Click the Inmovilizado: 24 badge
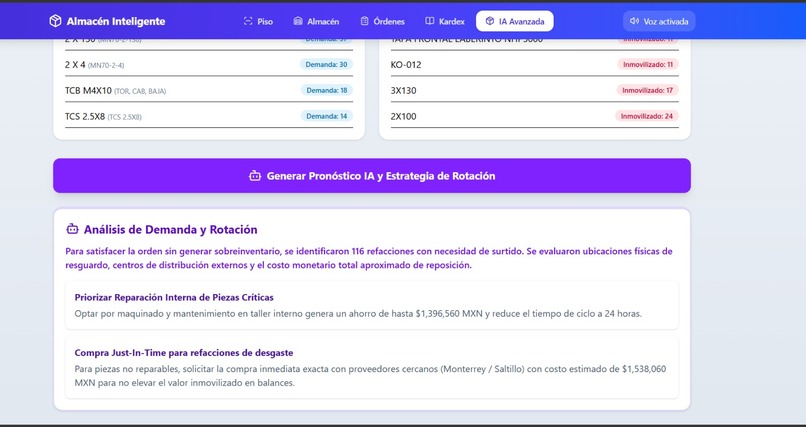 pos(647,116)
